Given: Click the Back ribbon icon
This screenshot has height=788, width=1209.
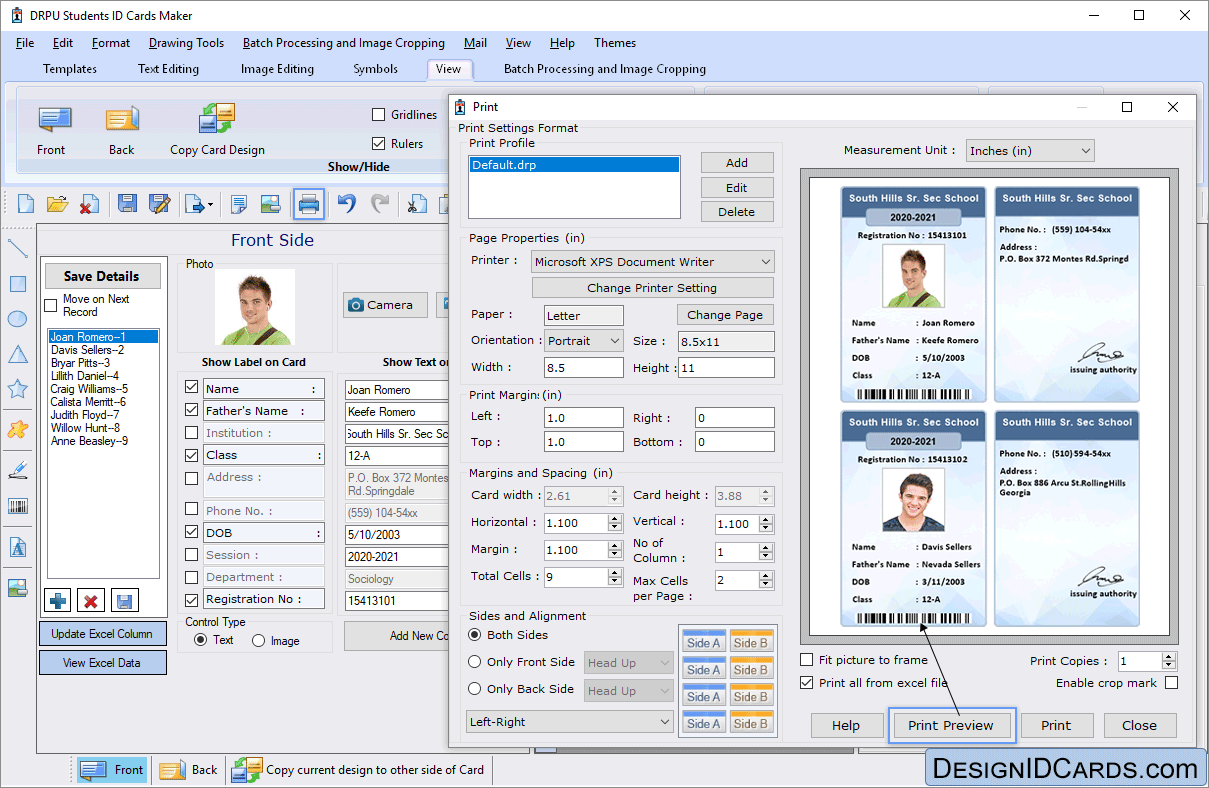Looking at the screenshot, I should pyautogui.click(x=122, y=119).
